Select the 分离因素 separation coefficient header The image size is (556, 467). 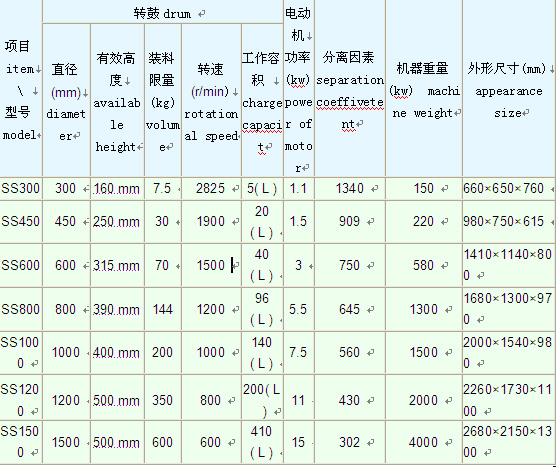click(x=350, y=90)
